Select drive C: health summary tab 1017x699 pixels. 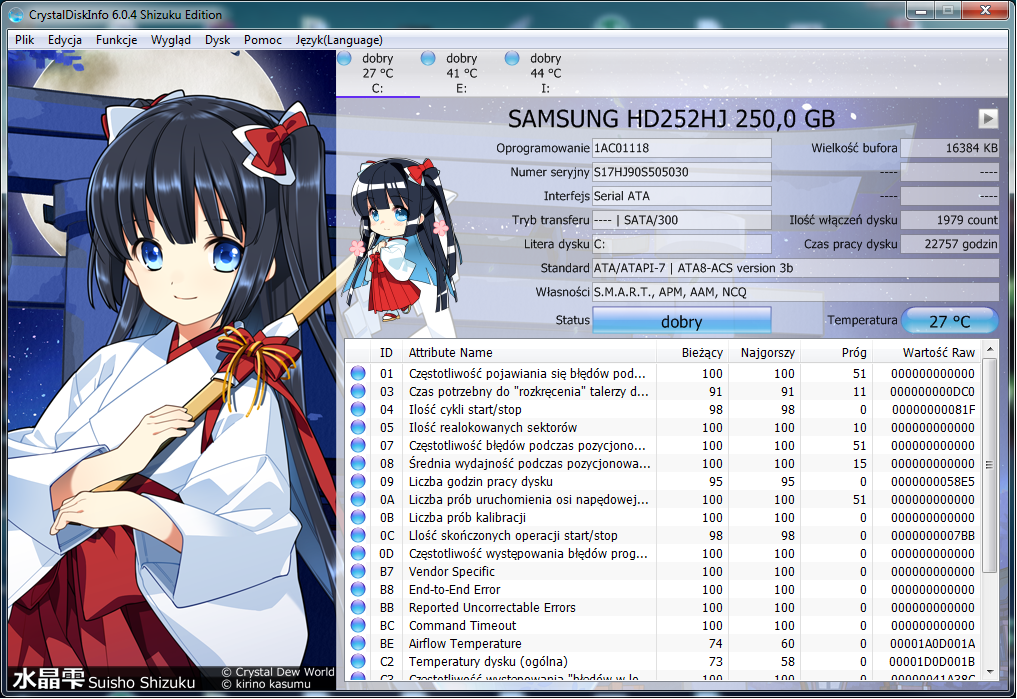click(377, 73)
